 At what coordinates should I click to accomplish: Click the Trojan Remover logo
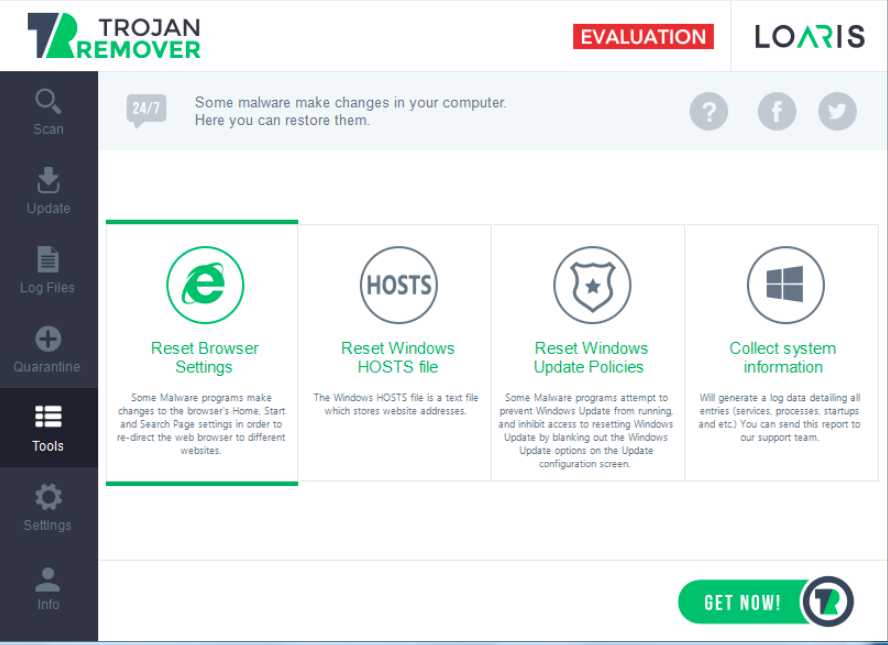[114, 36]
